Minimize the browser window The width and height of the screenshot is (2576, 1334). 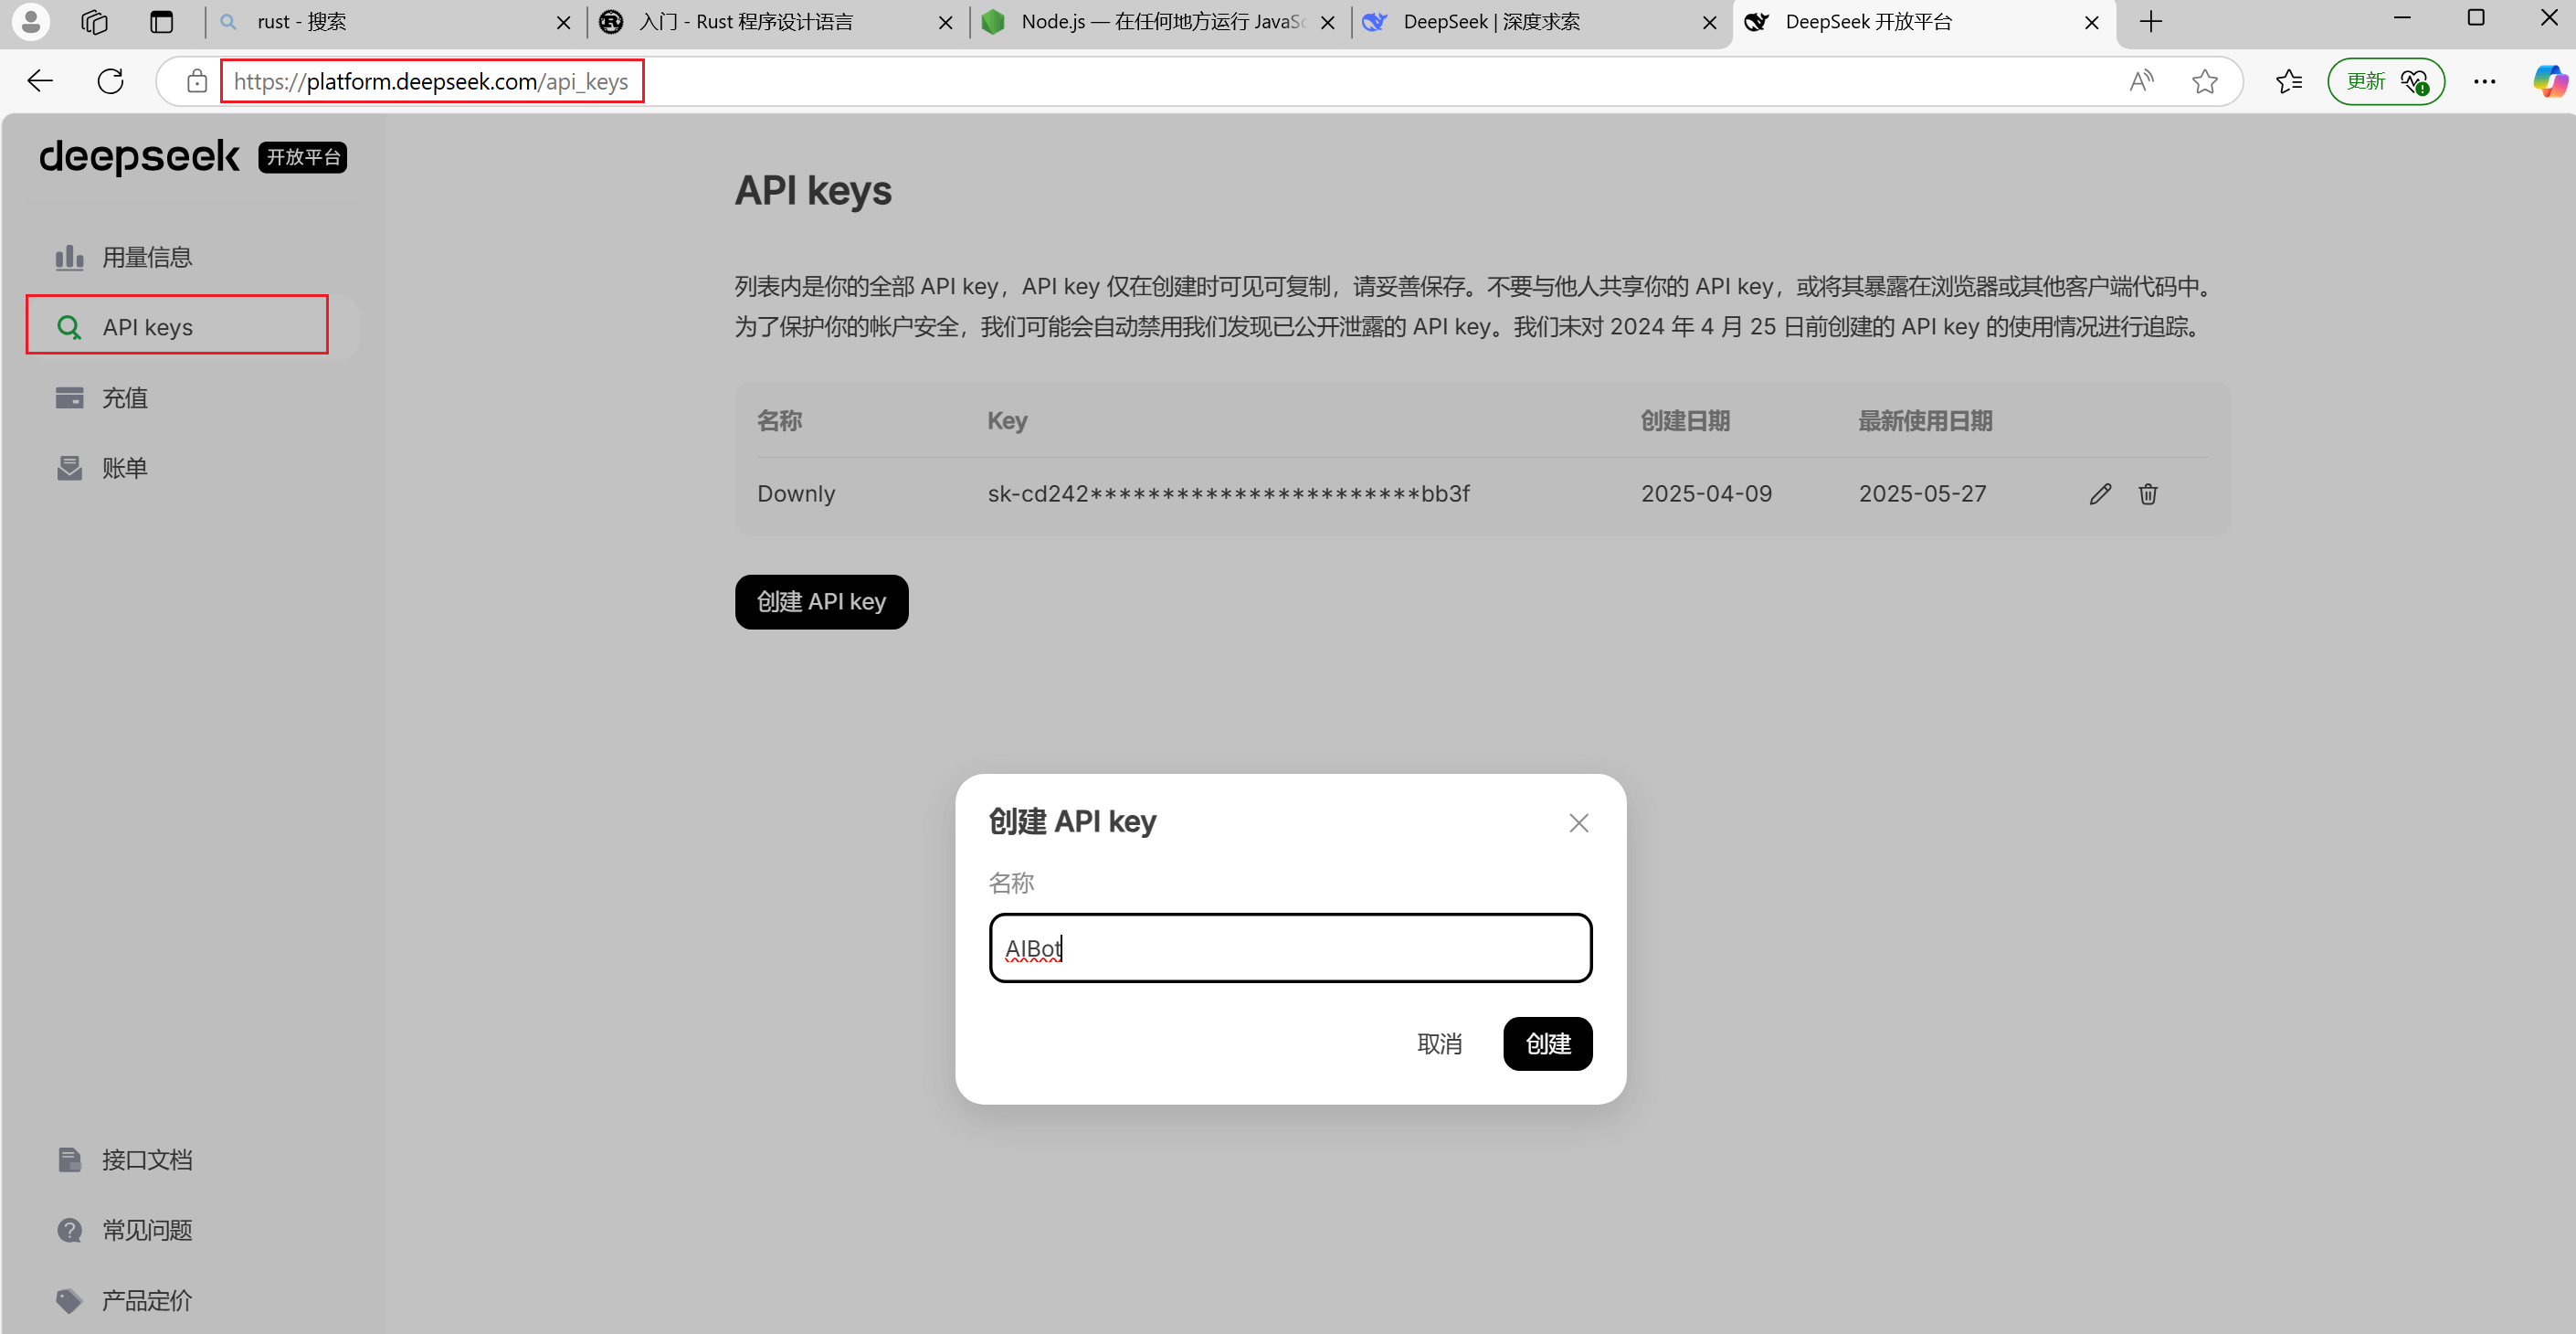pyautogui.click(x=2402, y=19)
